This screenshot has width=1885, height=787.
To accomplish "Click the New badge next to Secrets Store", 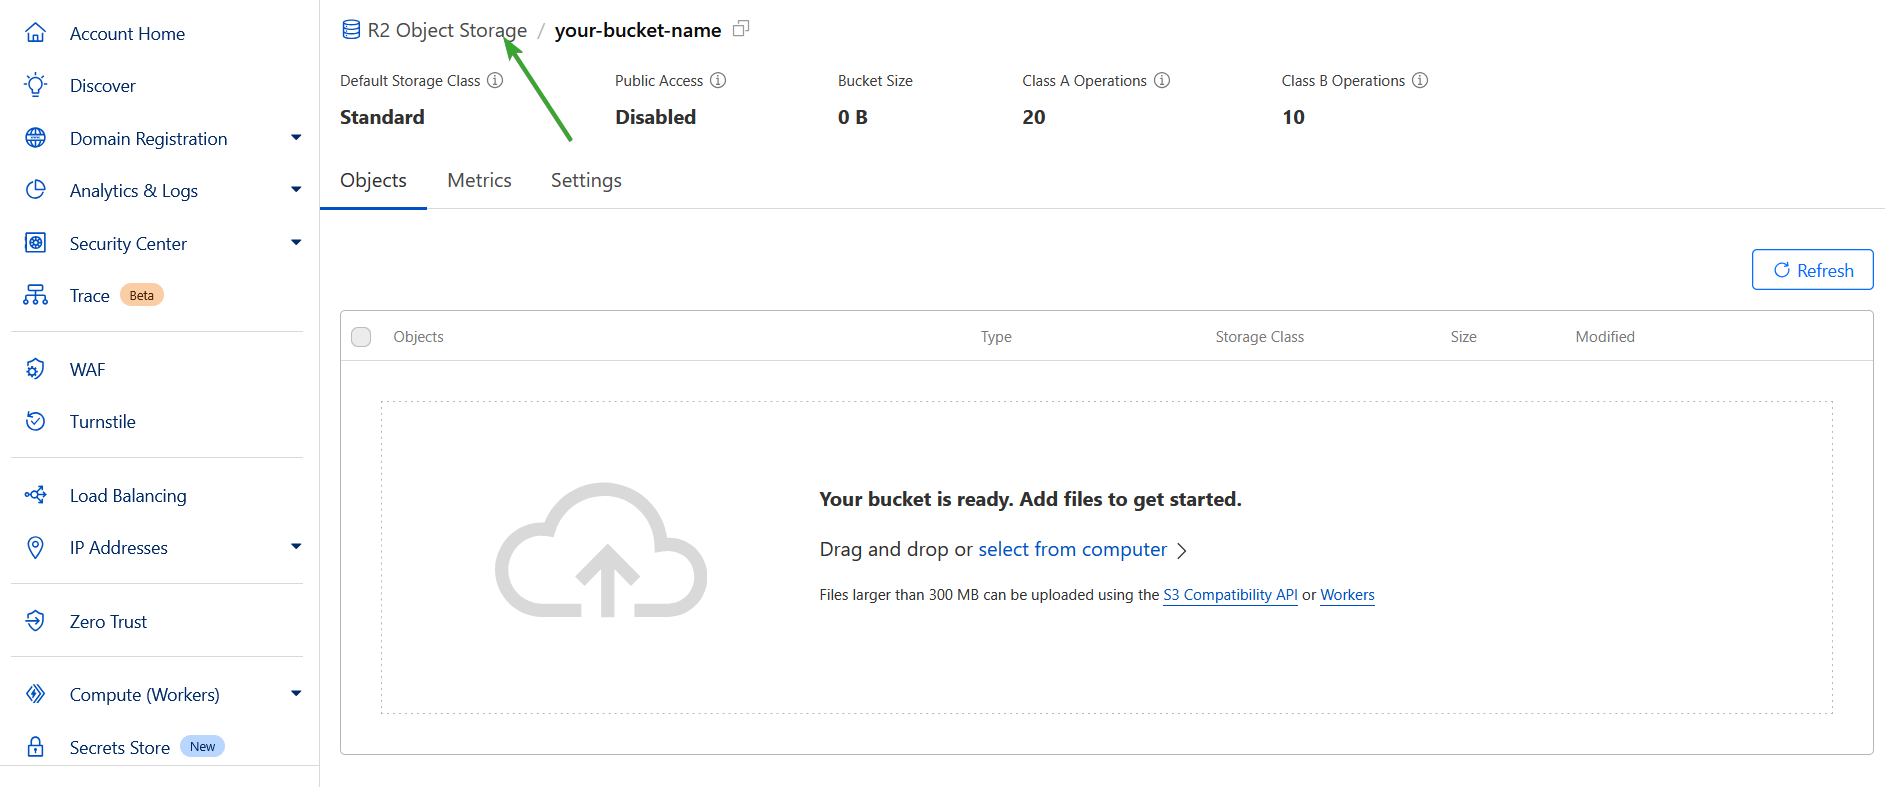I will pos(202,746).
